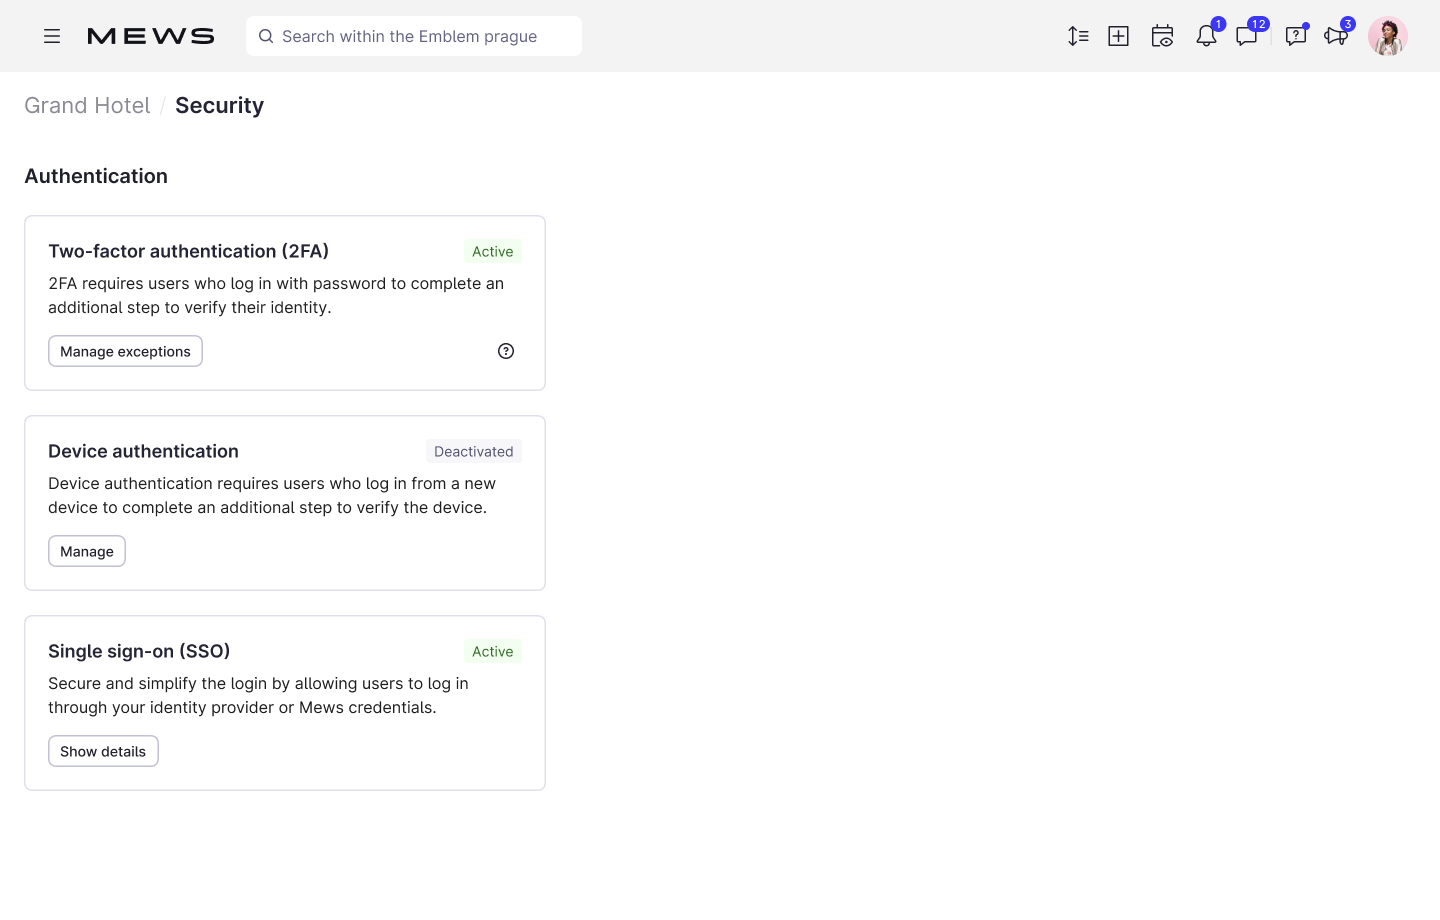1440x920 pixels.
Task: Go to Grand Hotel breadcrumb
Action: pos(87,105)
